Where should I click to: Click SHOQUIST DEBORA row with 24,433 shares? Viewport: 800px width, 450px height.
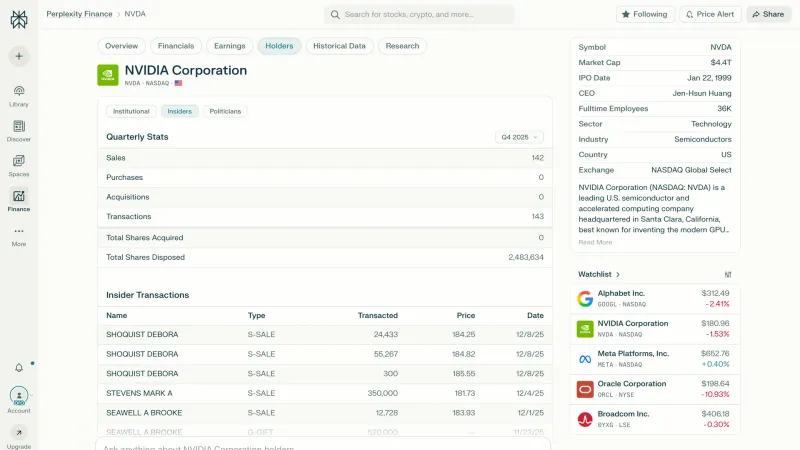click(325, 335)
